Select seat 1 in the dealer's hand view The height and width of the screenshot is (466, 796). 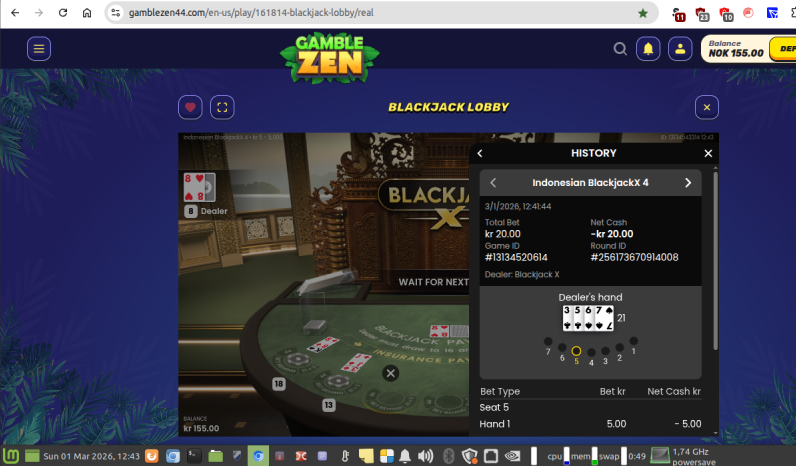tap(633, 340)
